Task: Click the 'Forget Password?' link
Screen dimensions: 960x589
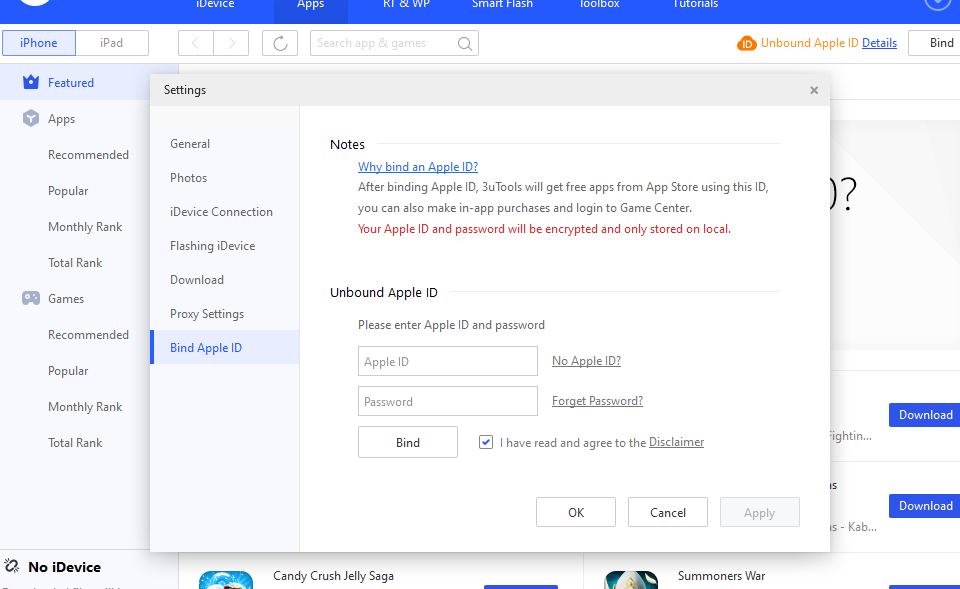Action: coord(598,400)
